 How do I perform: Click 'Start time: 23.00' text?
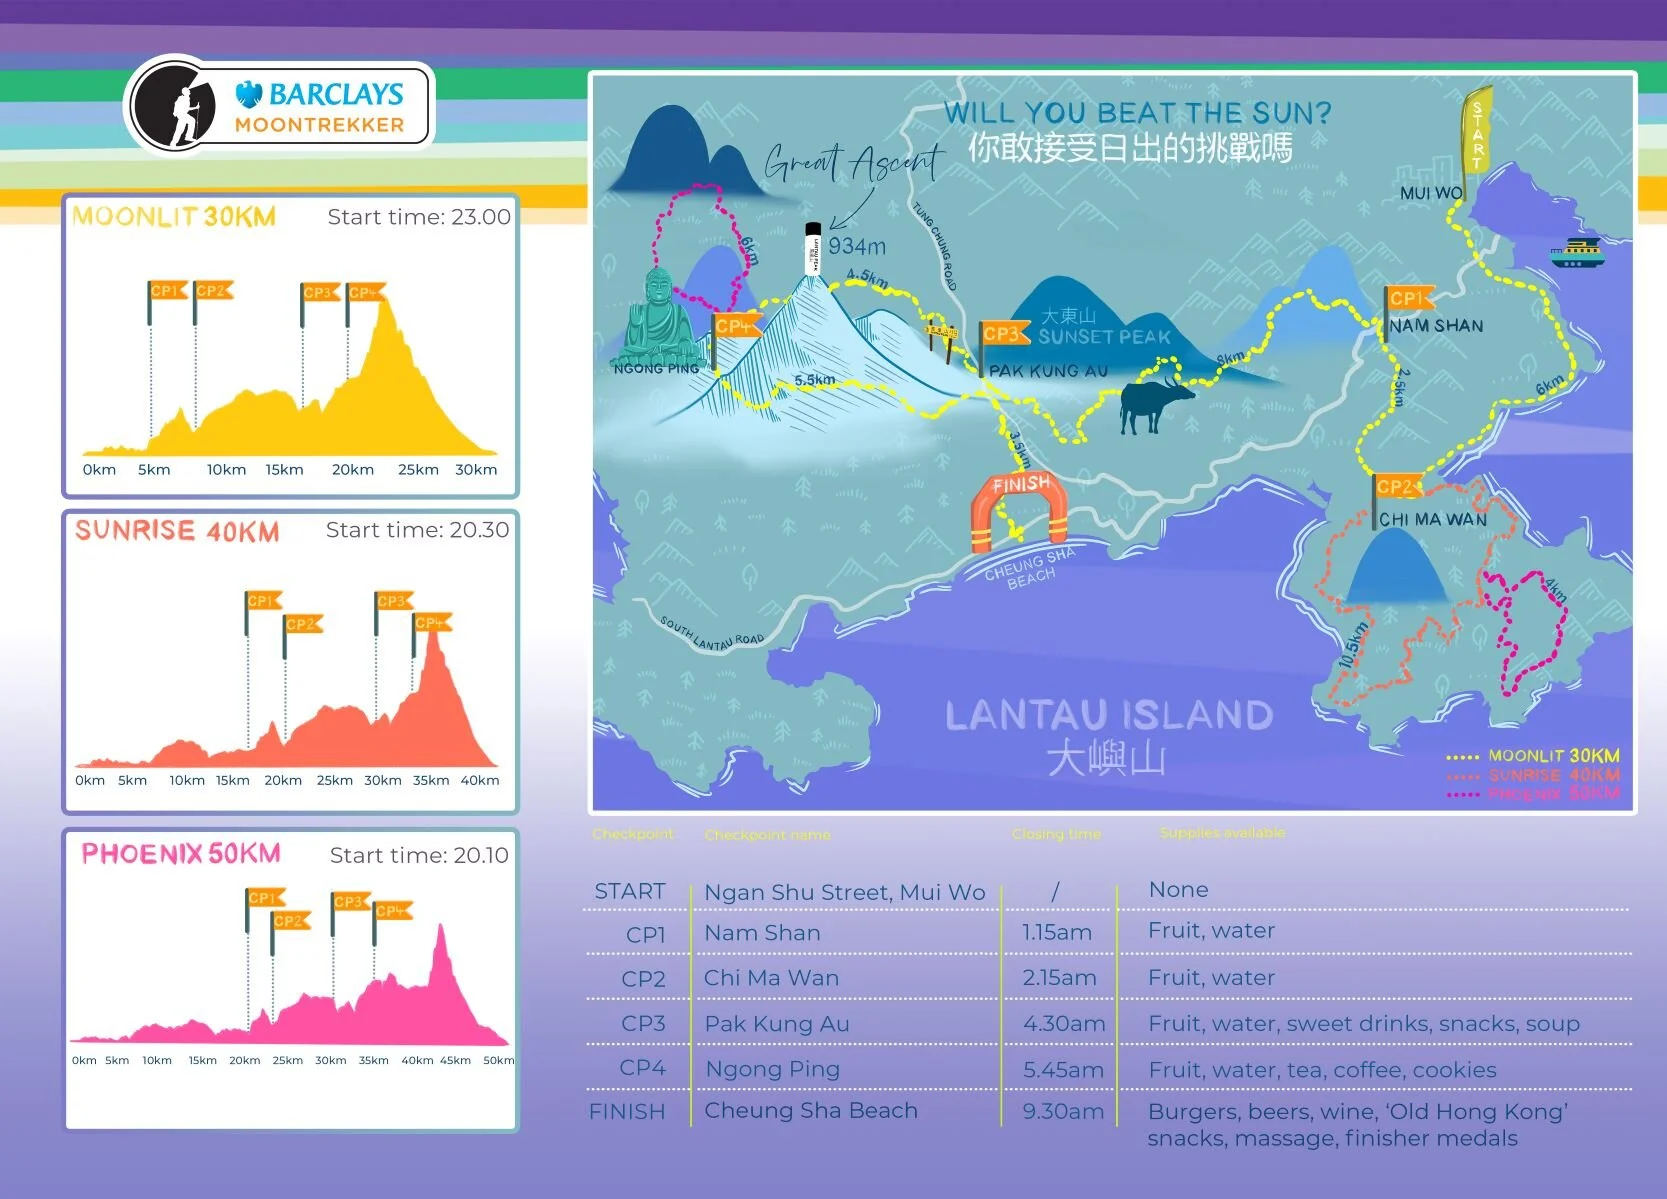click(419, 217)
